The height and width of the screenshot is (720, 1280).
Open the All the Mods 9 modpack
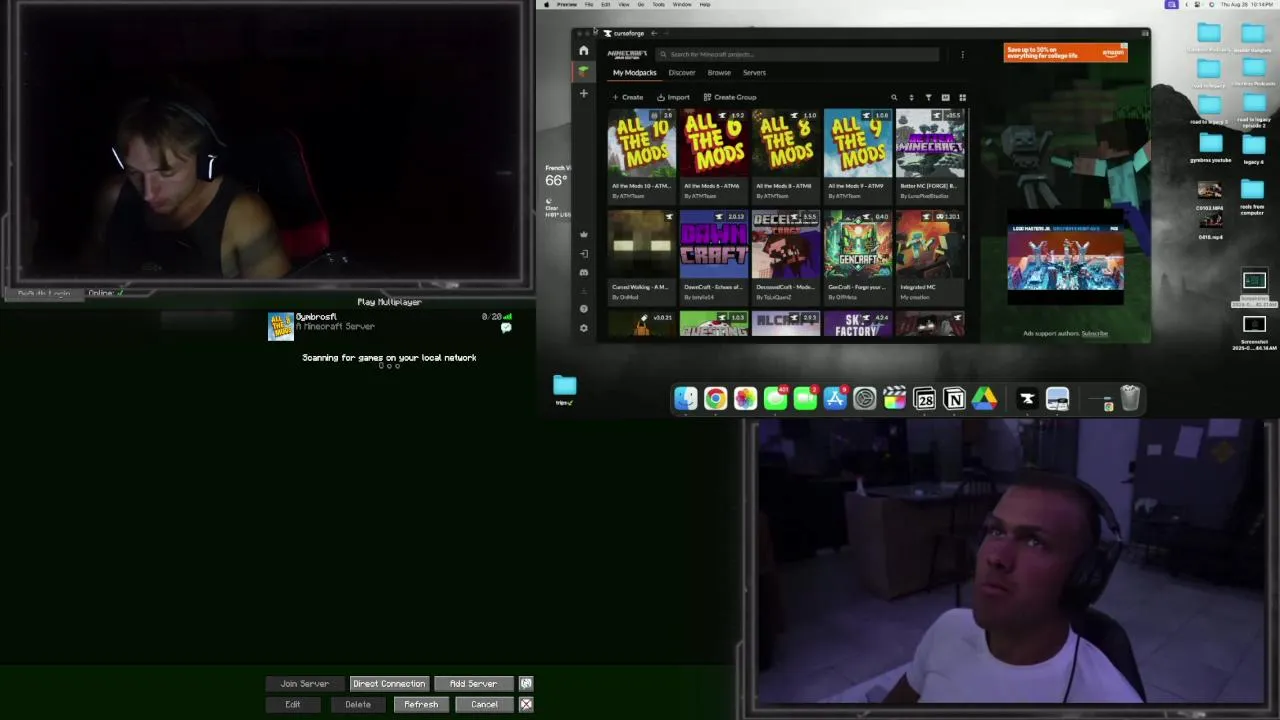coord(858,154)
